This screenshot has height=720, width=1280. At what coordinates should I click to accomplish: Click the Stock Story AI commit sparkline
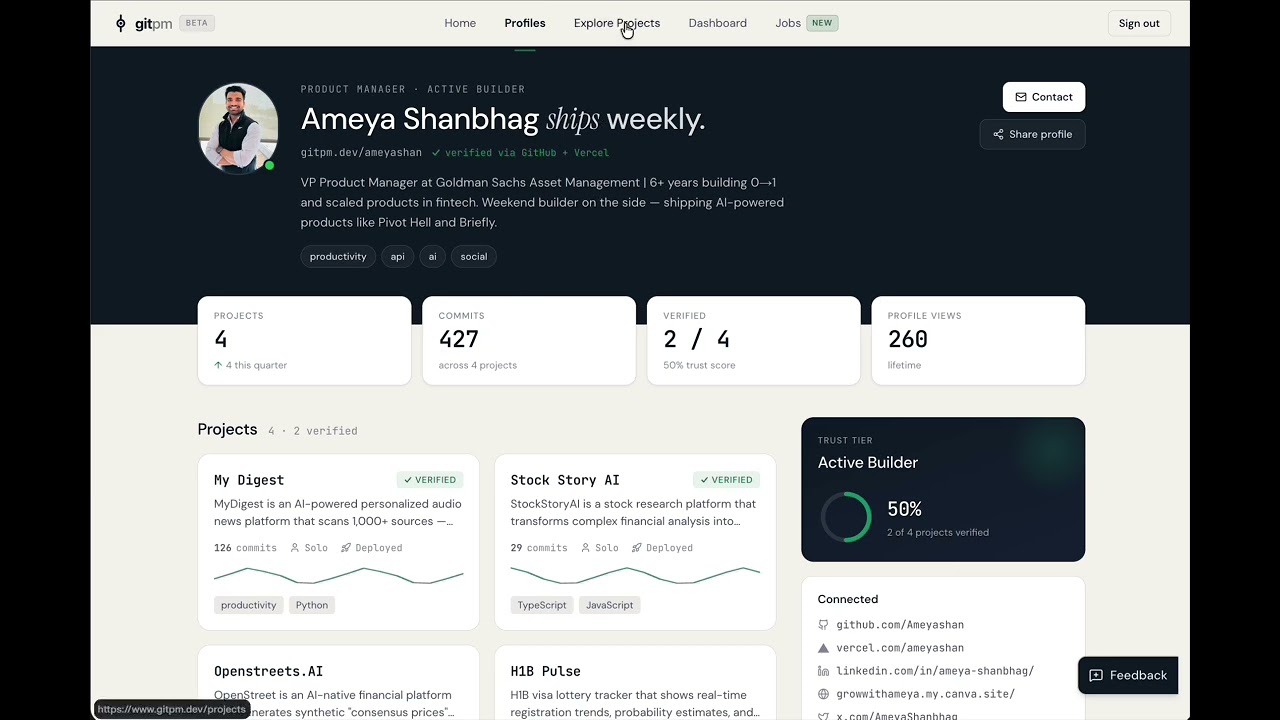pos(635,575)
